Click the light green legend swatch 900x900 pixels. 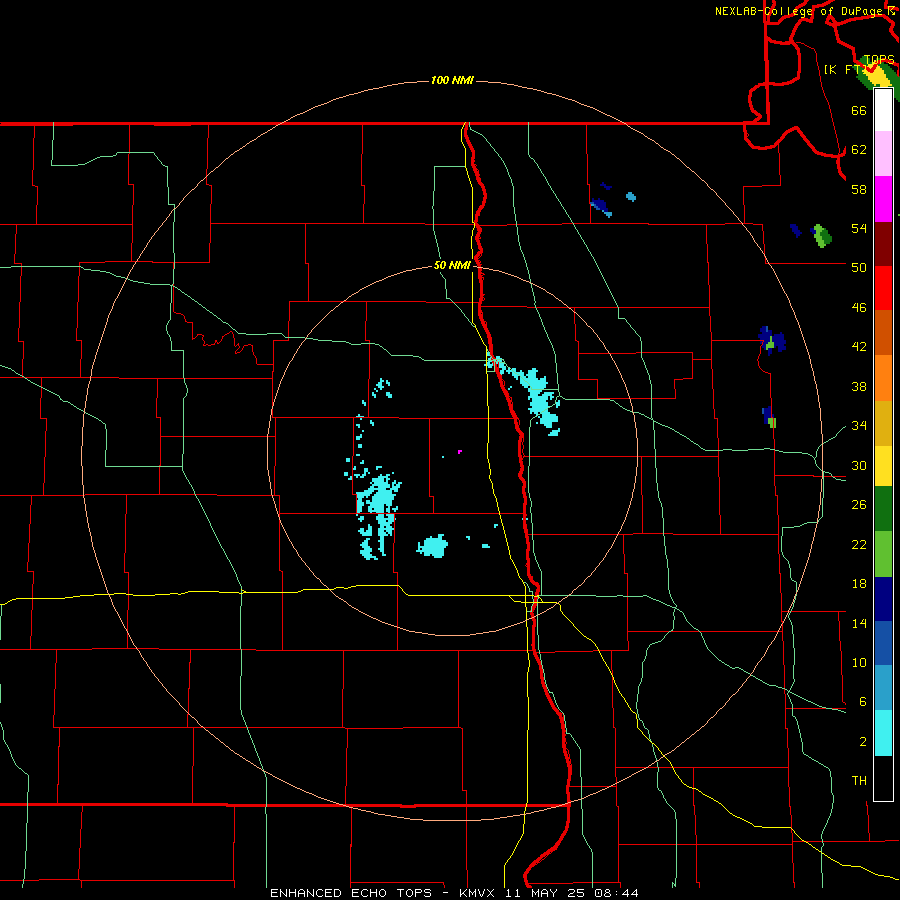coord(883,554)
